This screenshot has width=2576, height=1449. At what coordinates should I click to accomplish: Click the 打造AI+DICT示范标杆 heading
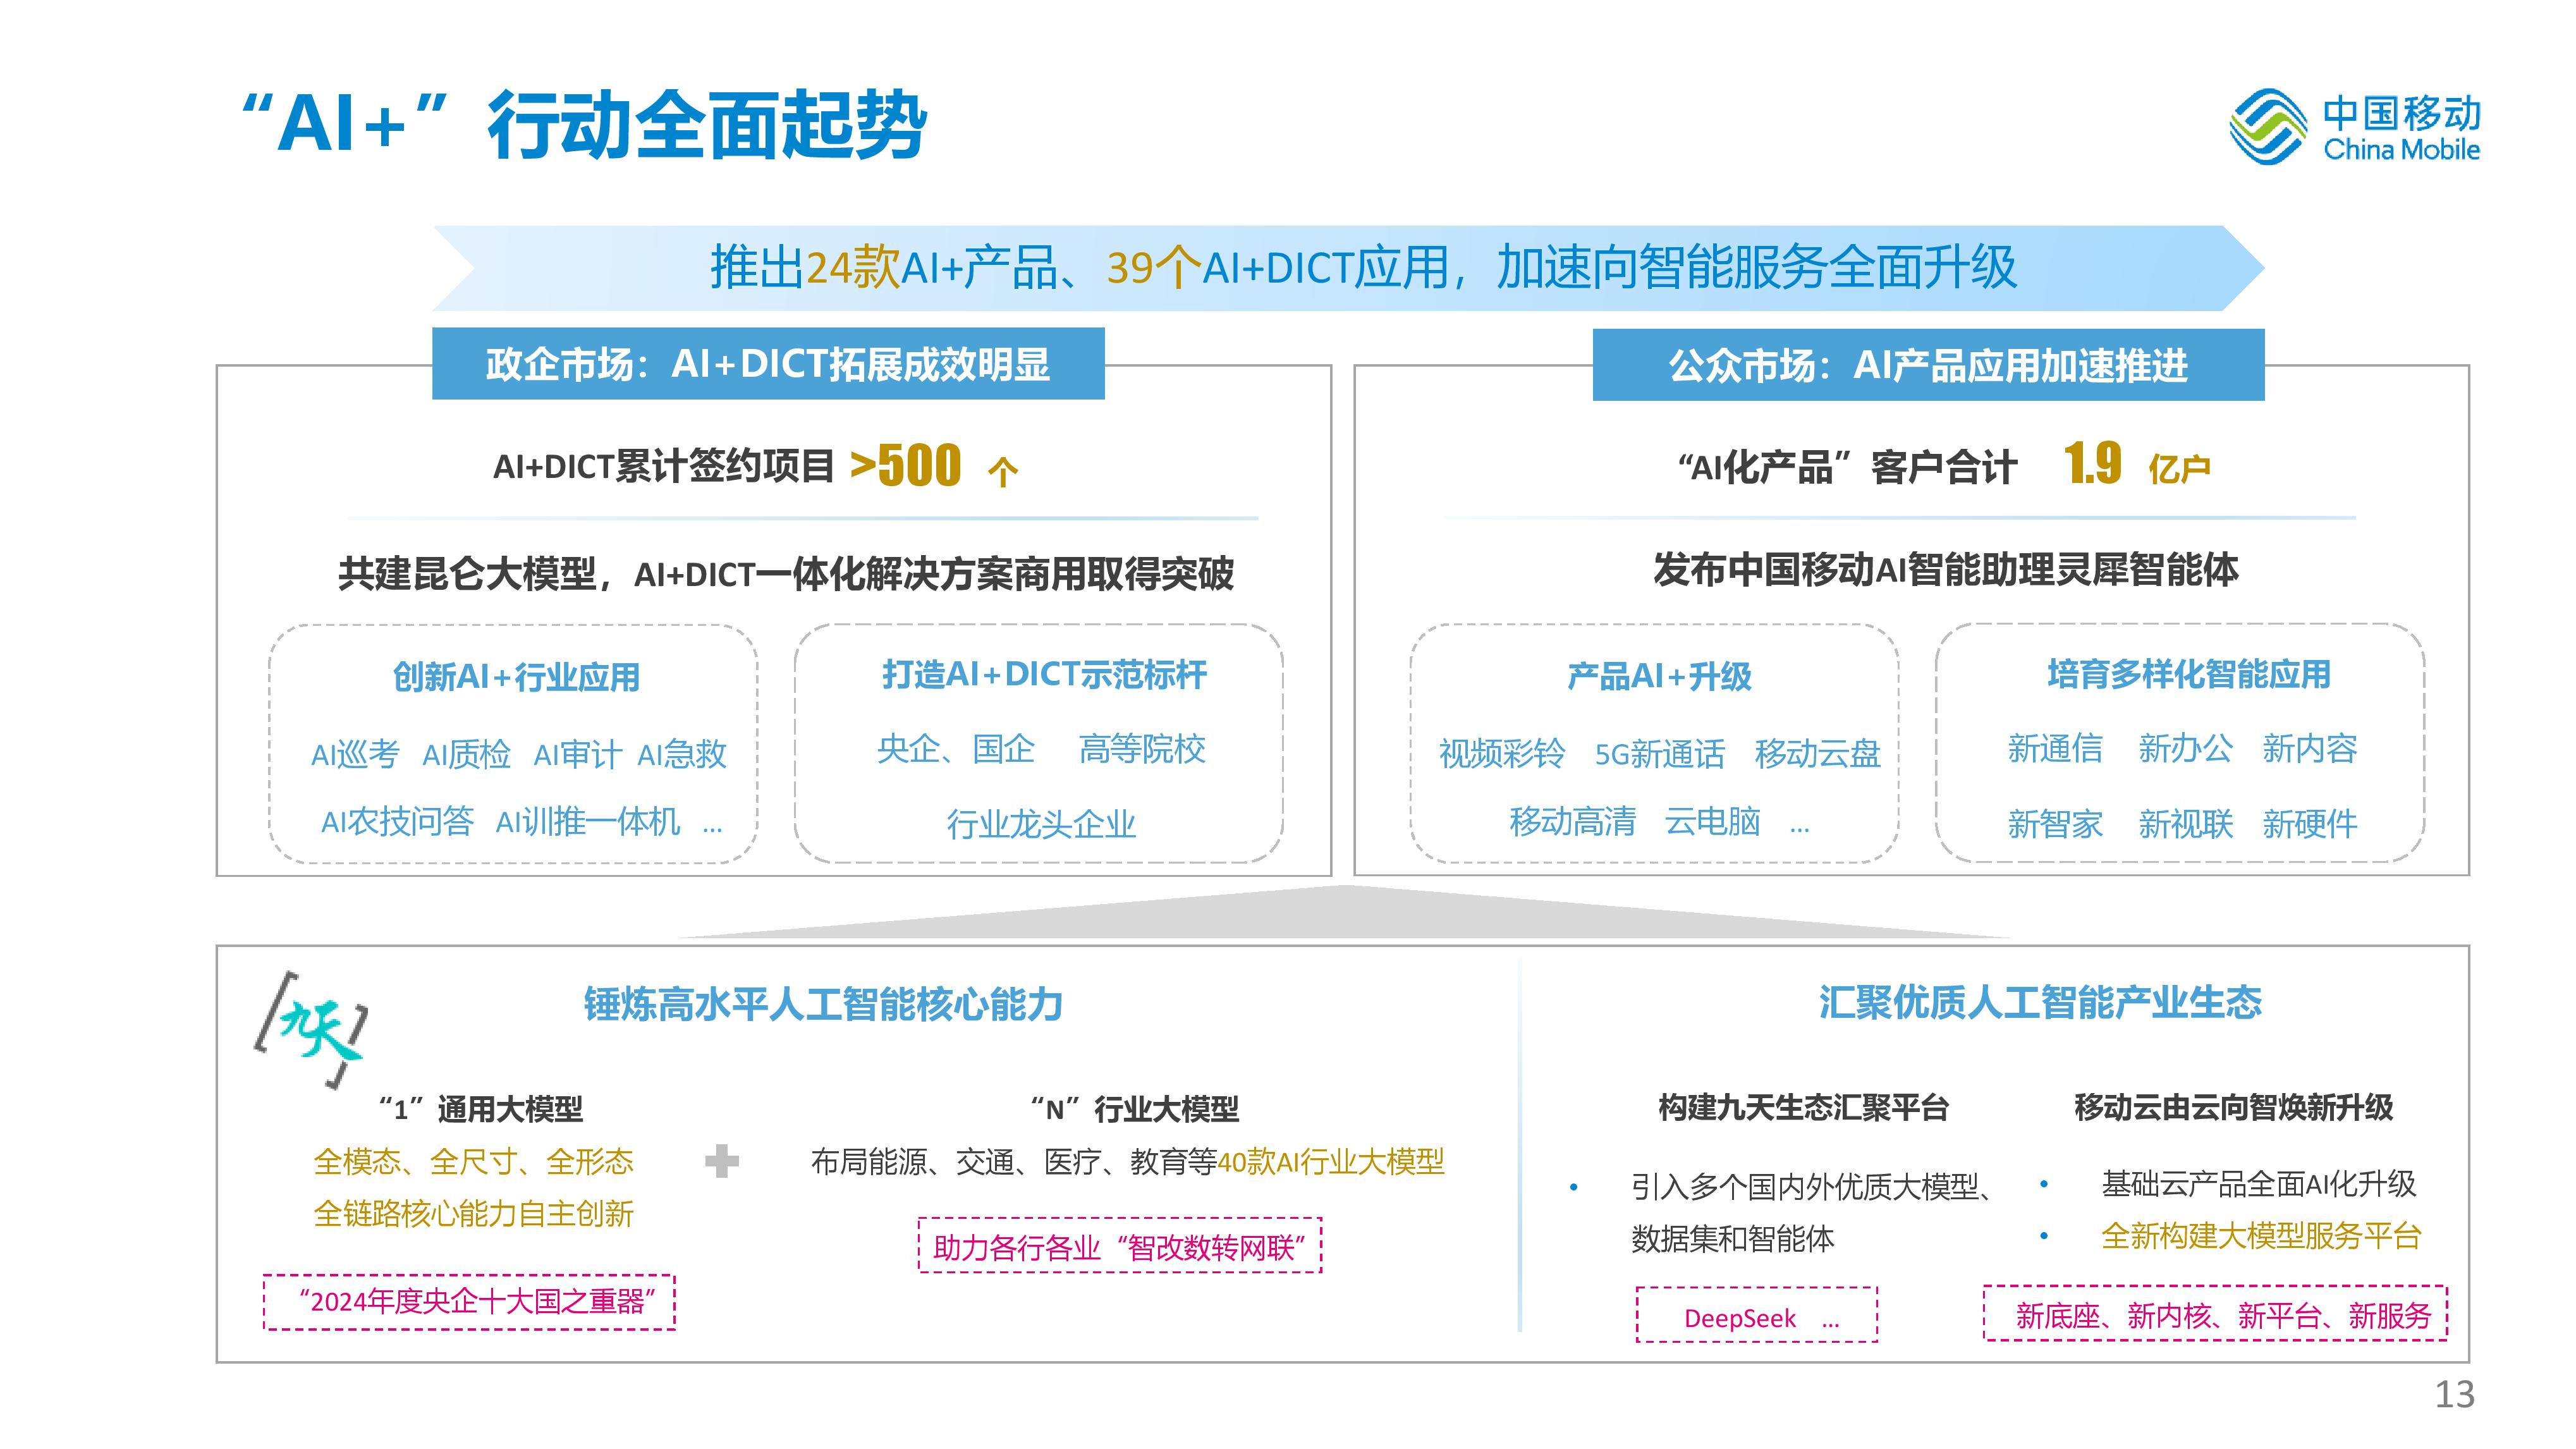[x=1044, y=675]
